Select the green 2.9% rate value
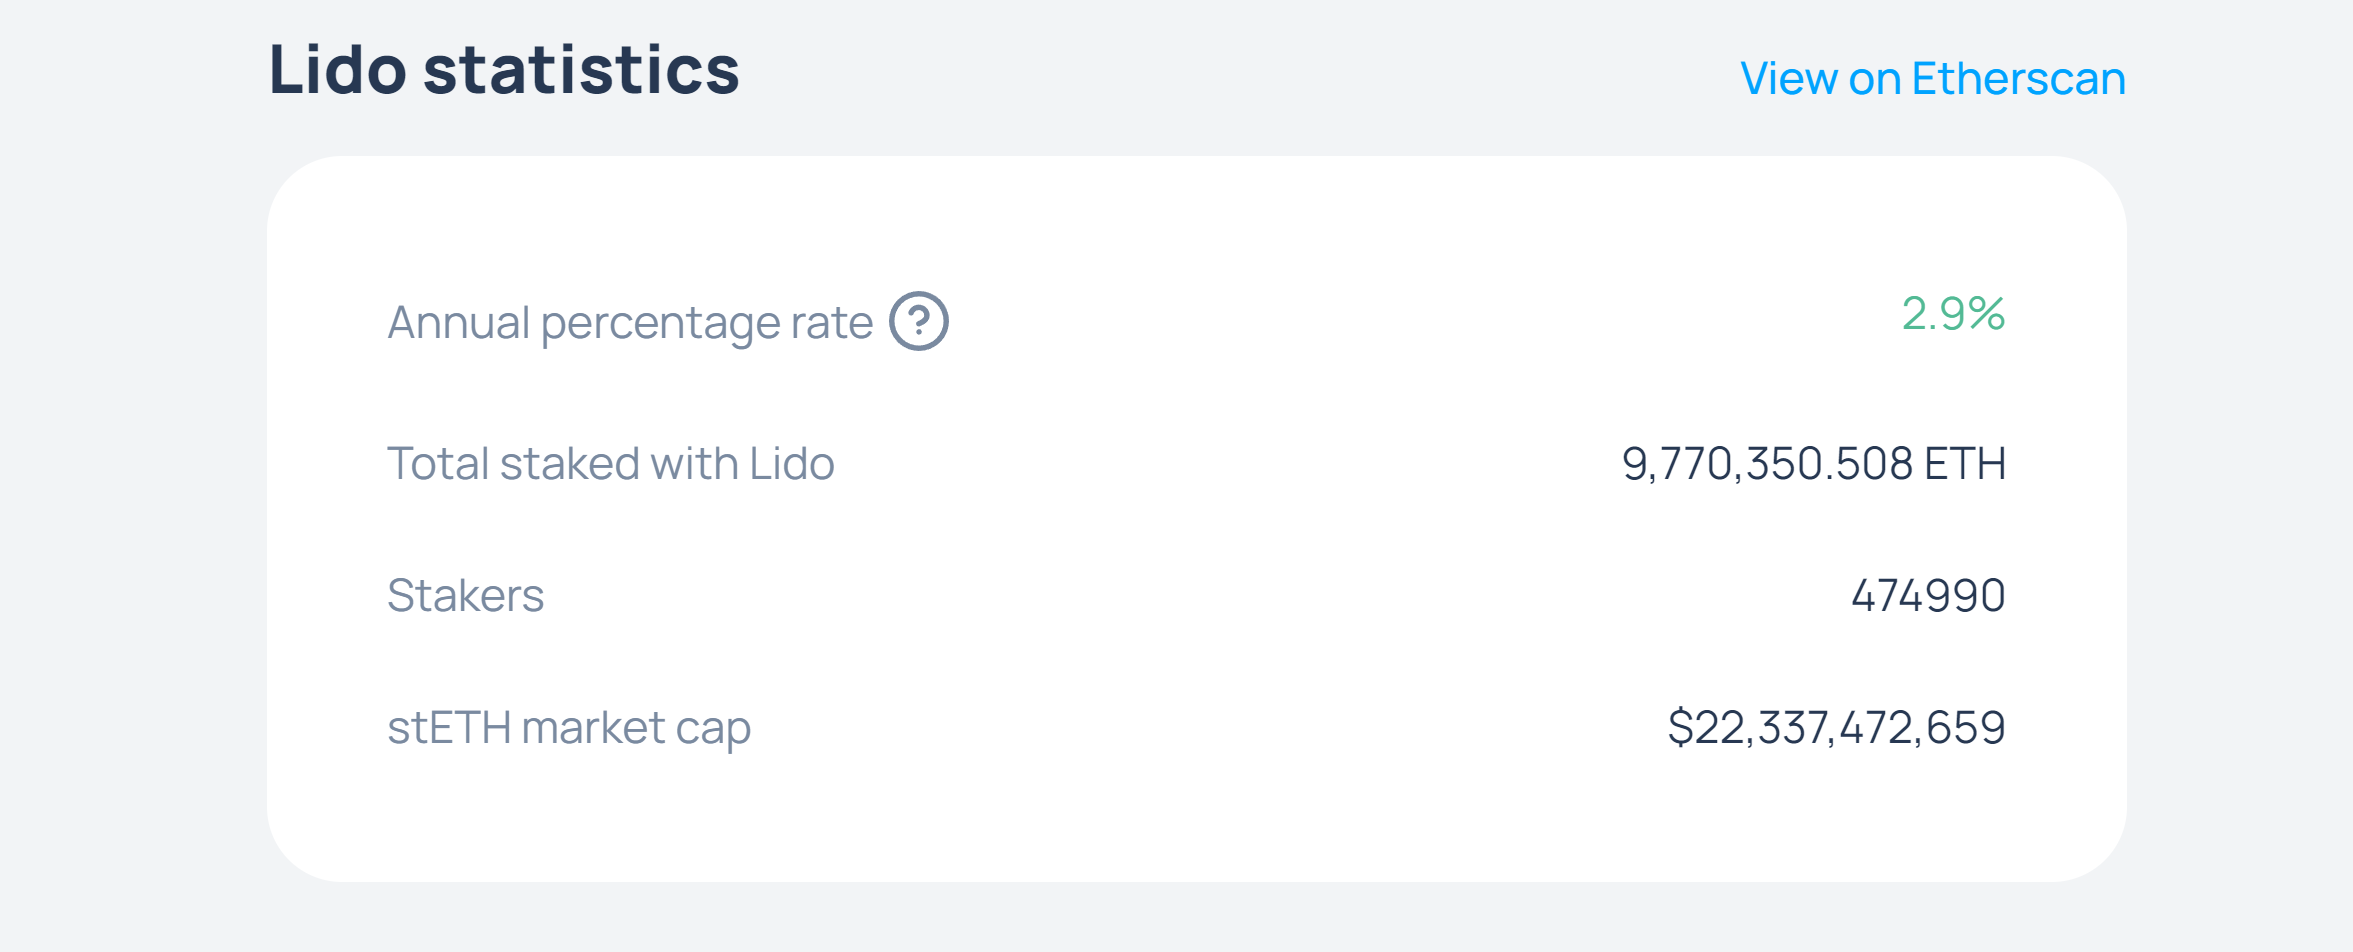The image size is (2353, 952). (1952, 313)
